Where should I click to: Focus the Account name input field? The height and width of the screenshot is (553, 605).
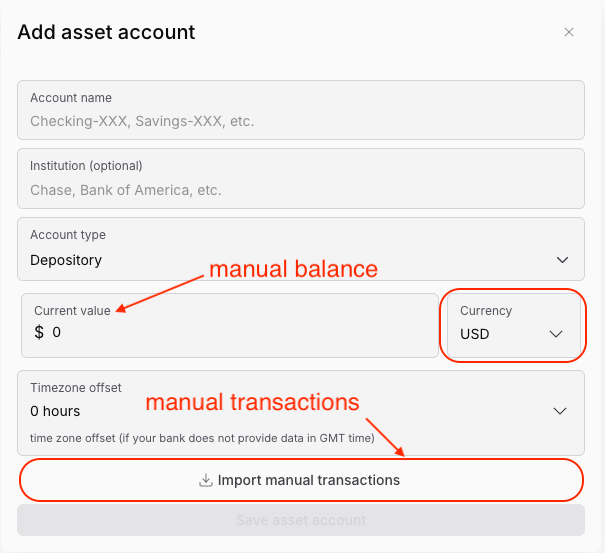click(x=300, y=121)
